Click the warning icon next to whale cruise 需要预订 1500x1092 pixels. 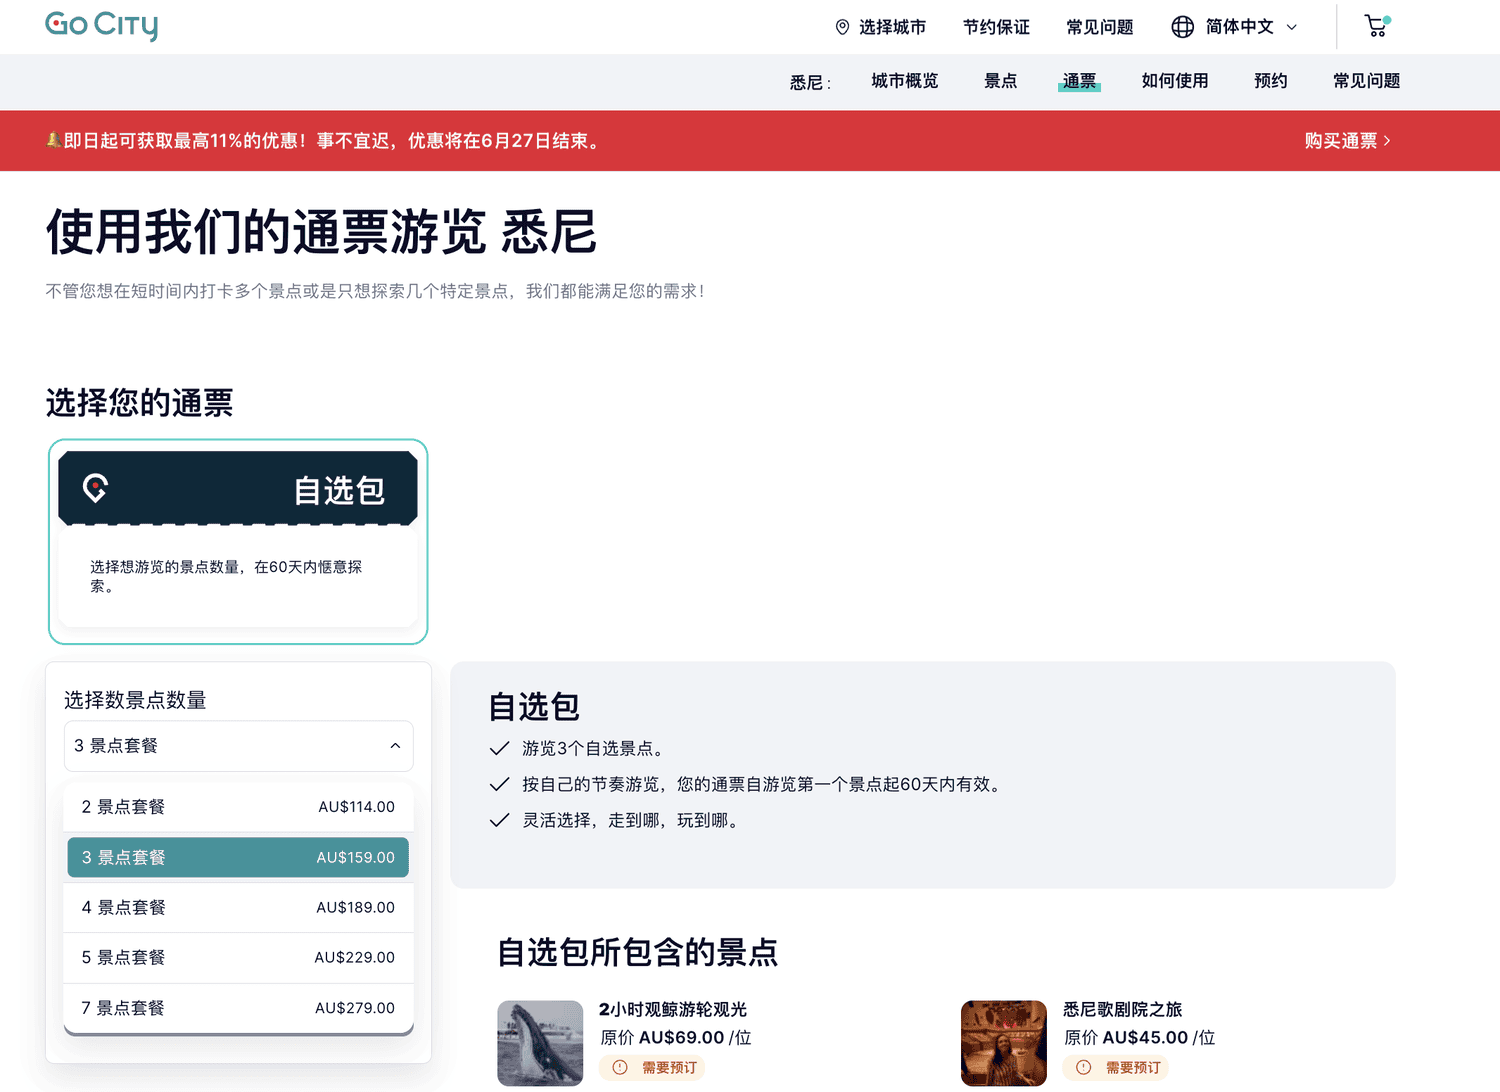620,1067
